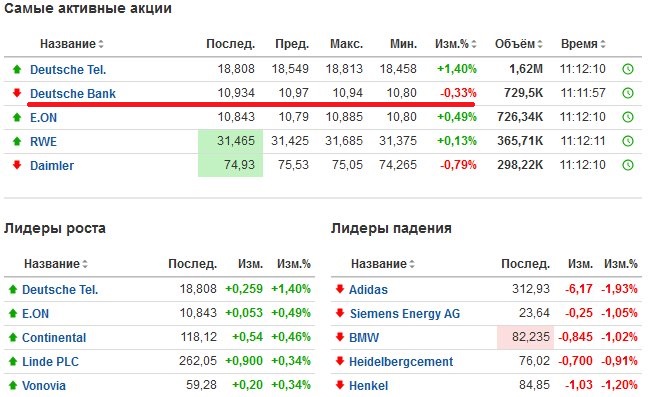This screenshot has height=397, width=648.
Task: Click the red down arrow beside Adidas
Action: (x=340, y=289)
